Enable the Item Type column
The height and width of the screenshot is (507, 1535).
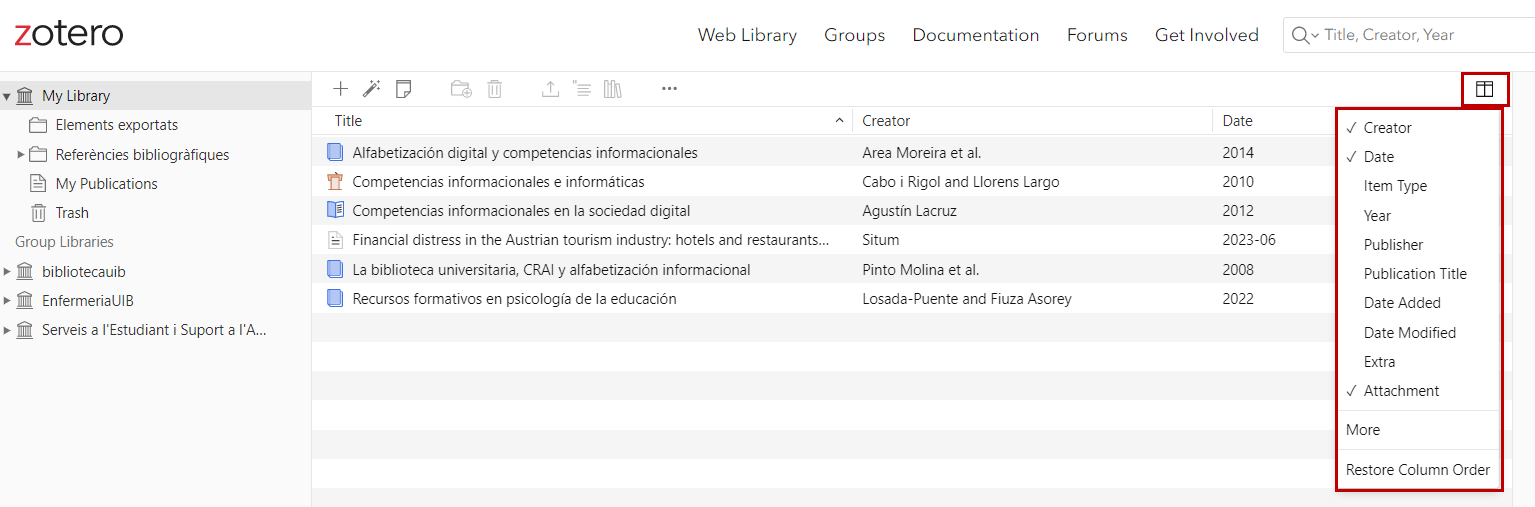pos(1419,186)
